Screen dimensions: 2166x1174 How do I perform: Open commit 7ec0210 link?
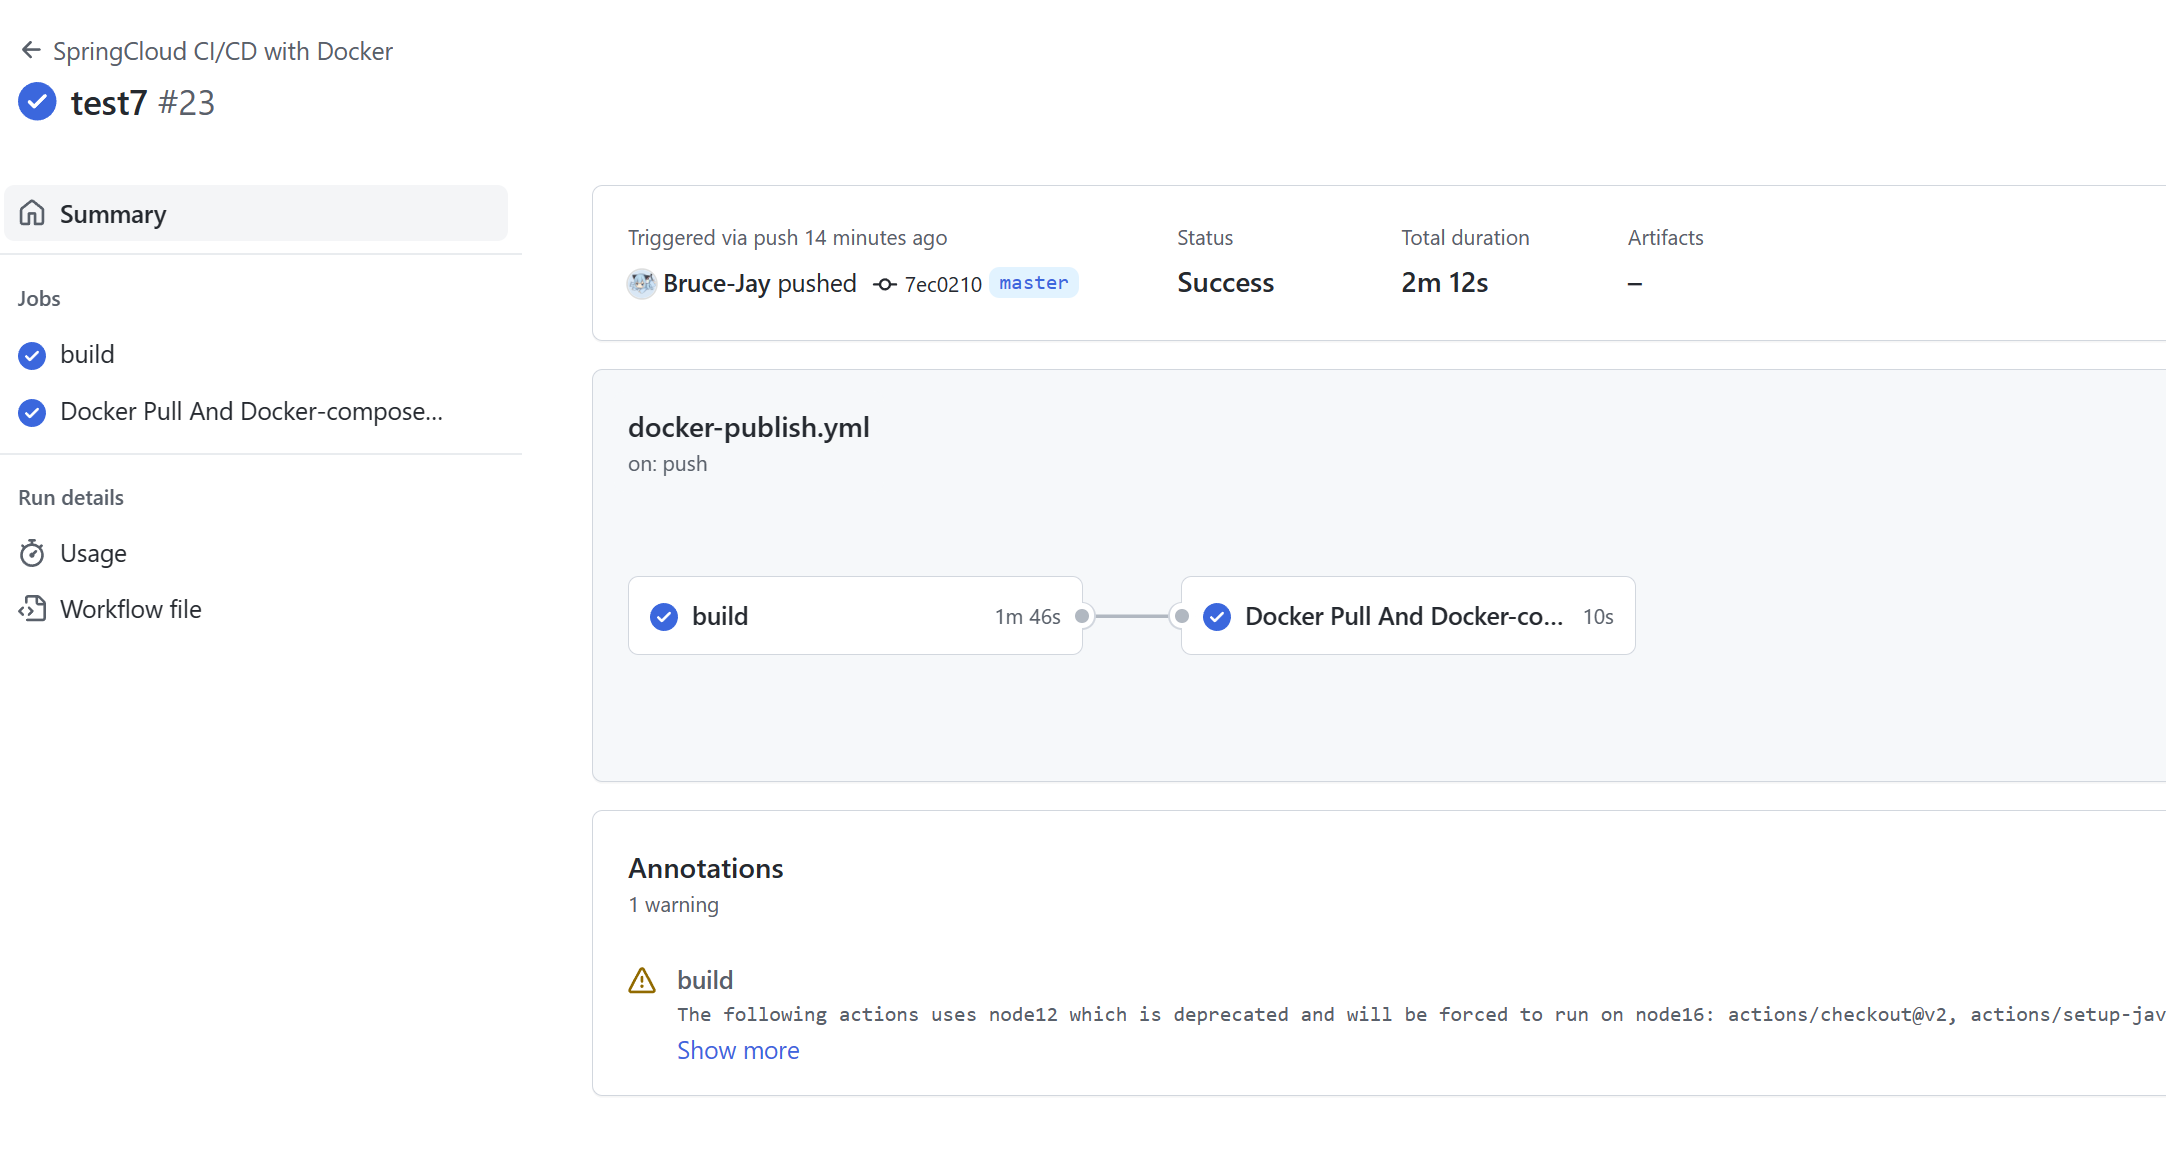943,285
